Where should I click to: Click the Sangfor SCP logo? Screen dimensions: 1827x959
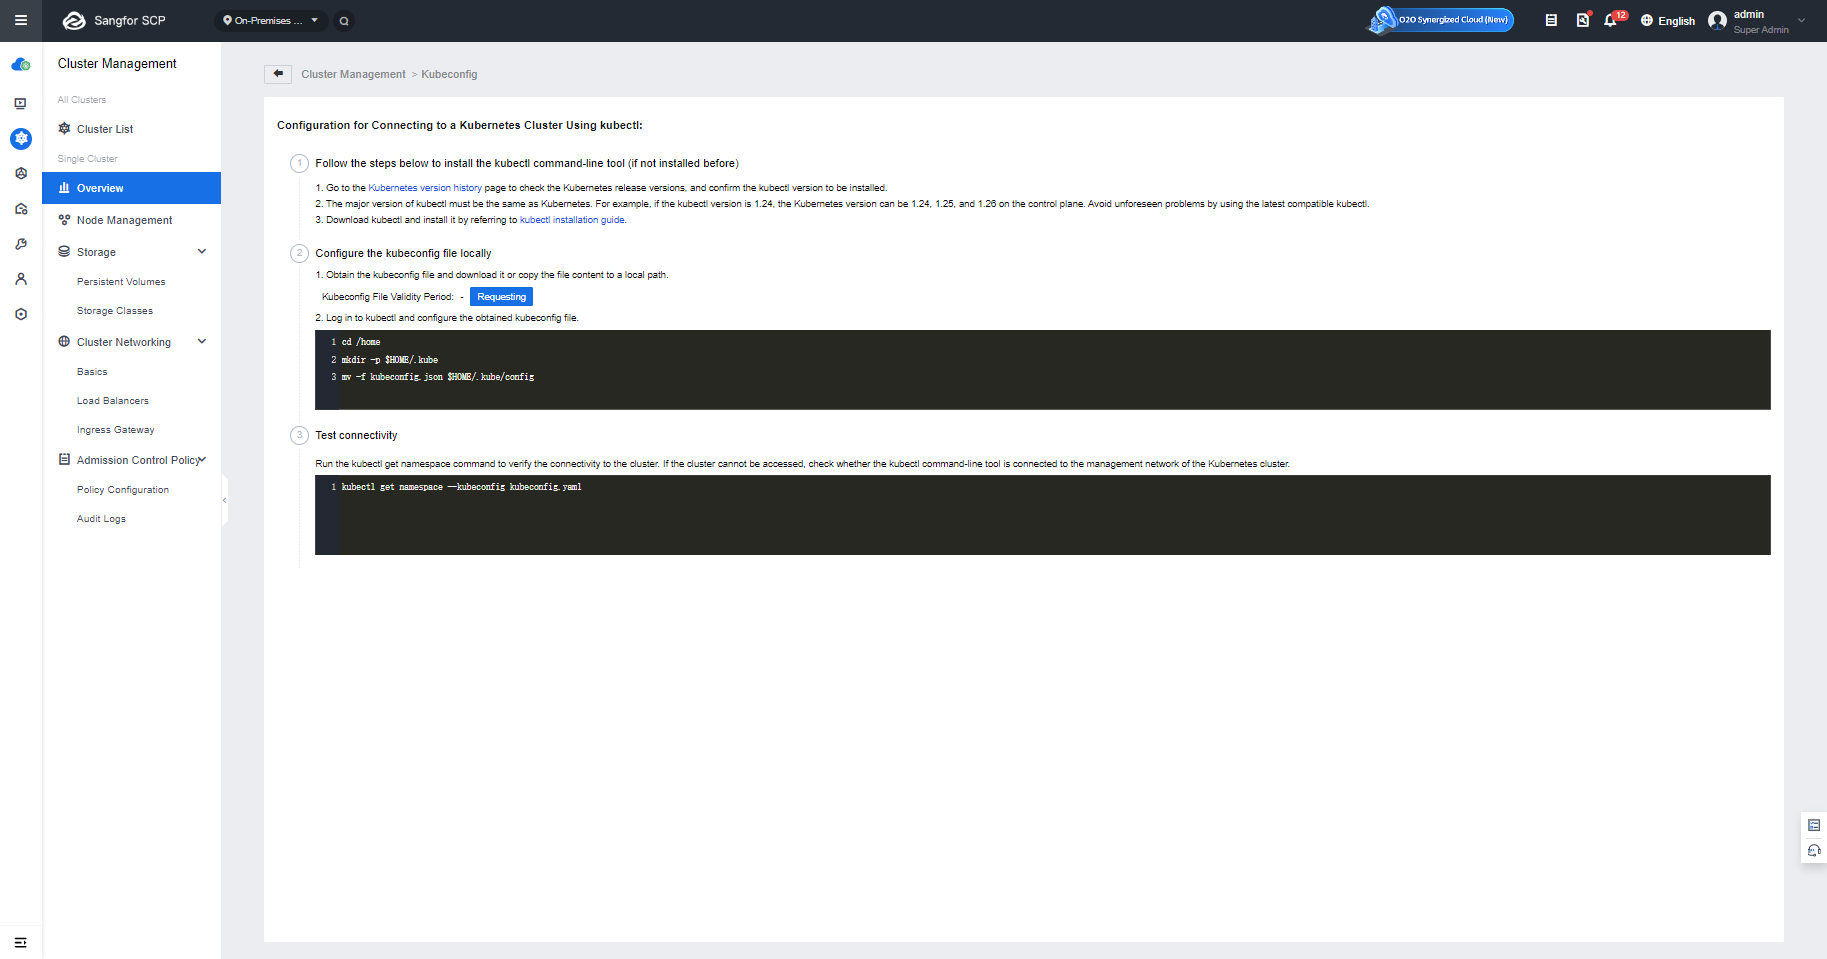[113, 20]
